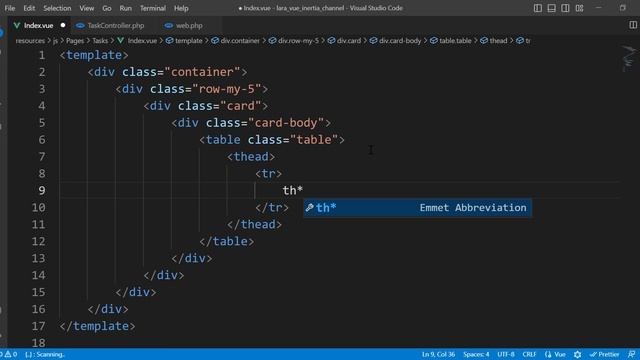640x360 pixels.
Task: Click CRLF line ending indicator
Action: 529,354
